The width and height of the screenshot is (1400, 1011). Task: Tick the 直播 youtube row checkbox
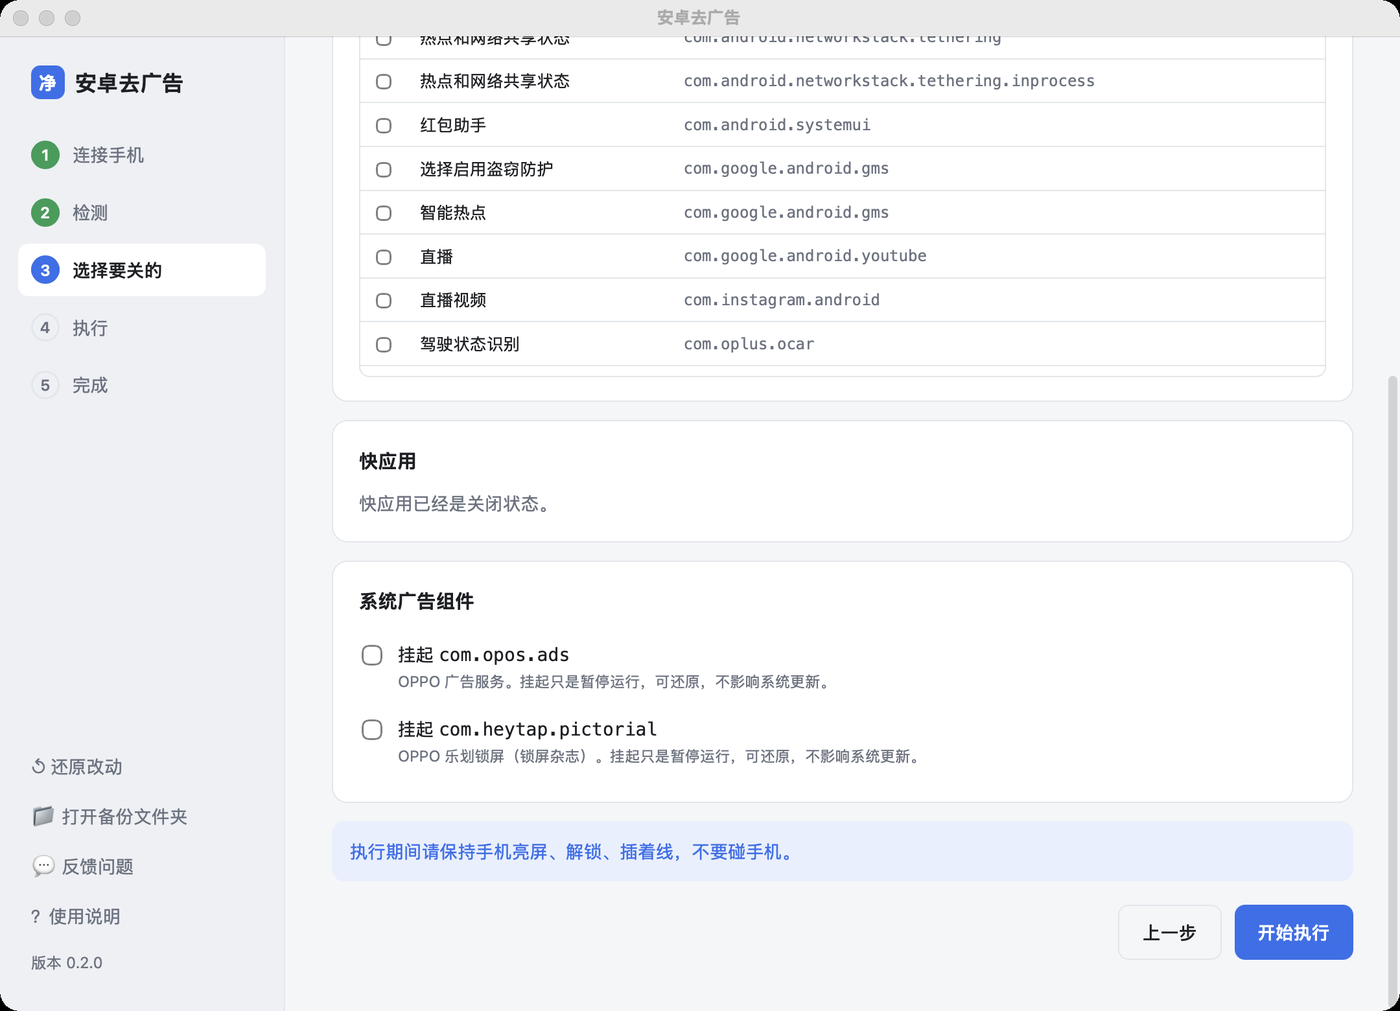coord(384,257)
